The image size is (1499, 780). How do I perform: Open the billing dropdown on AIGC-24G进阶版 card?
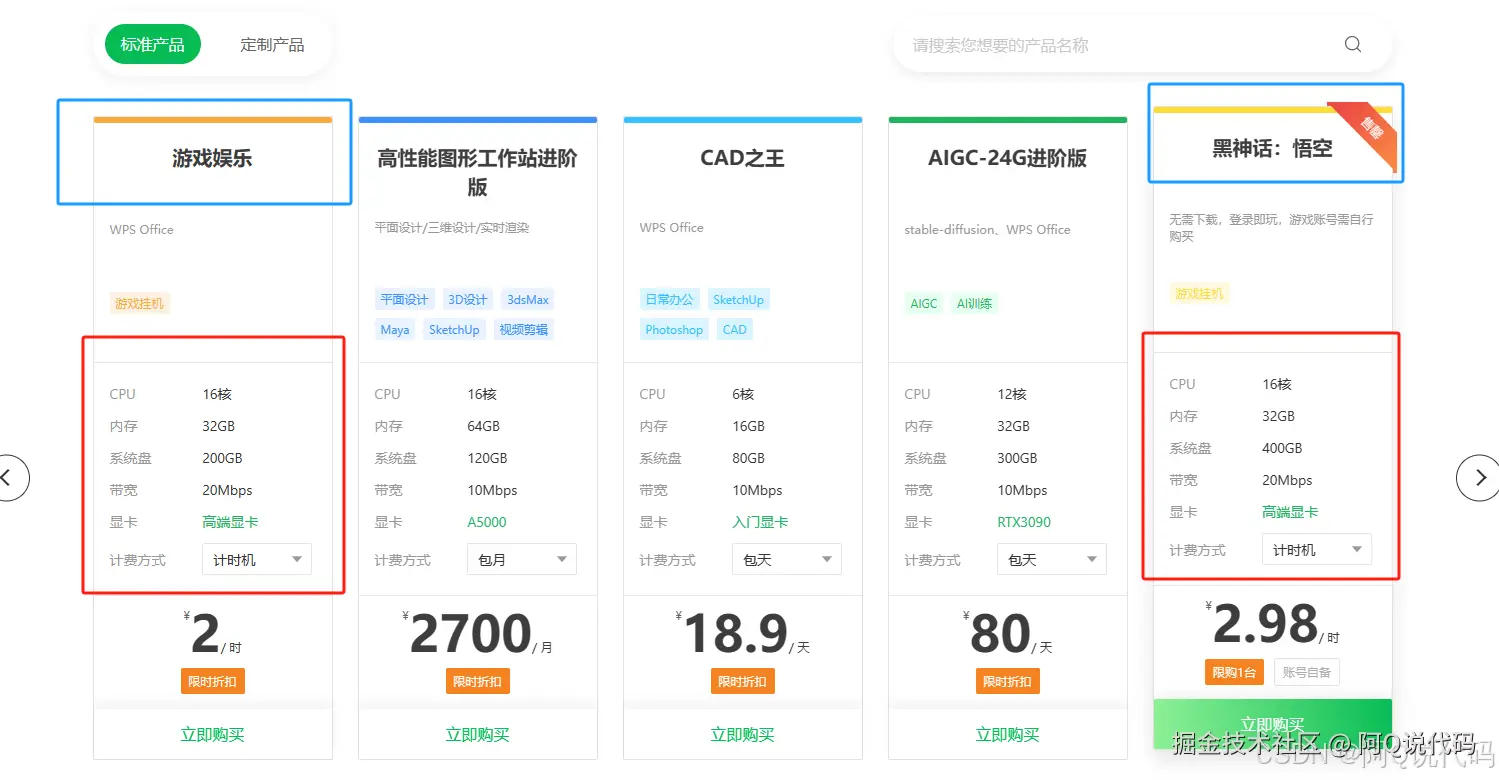(x=1051, y=559)
